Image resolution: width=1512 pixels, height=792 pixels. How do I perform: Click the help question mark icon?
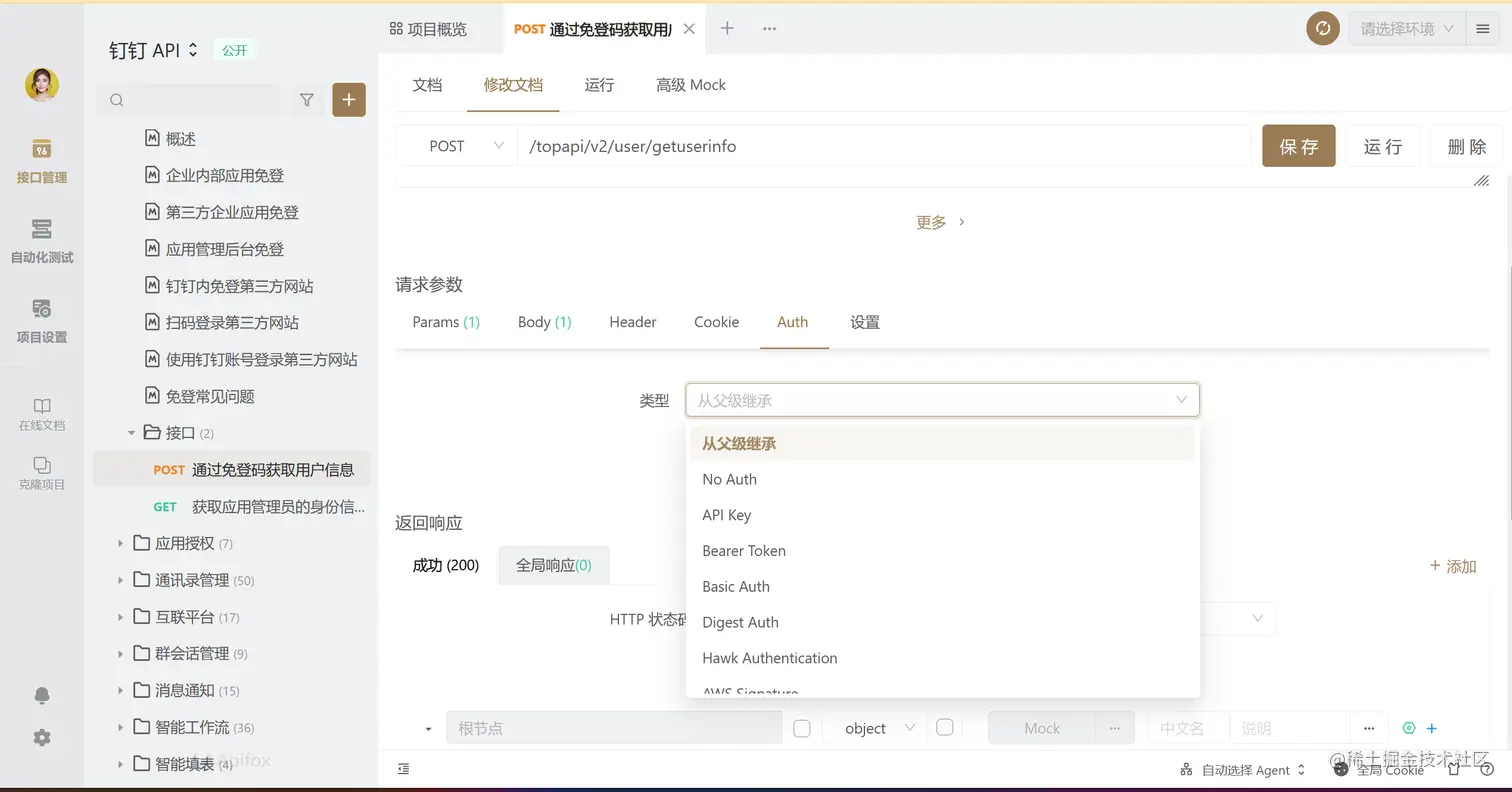(1489, 769)
